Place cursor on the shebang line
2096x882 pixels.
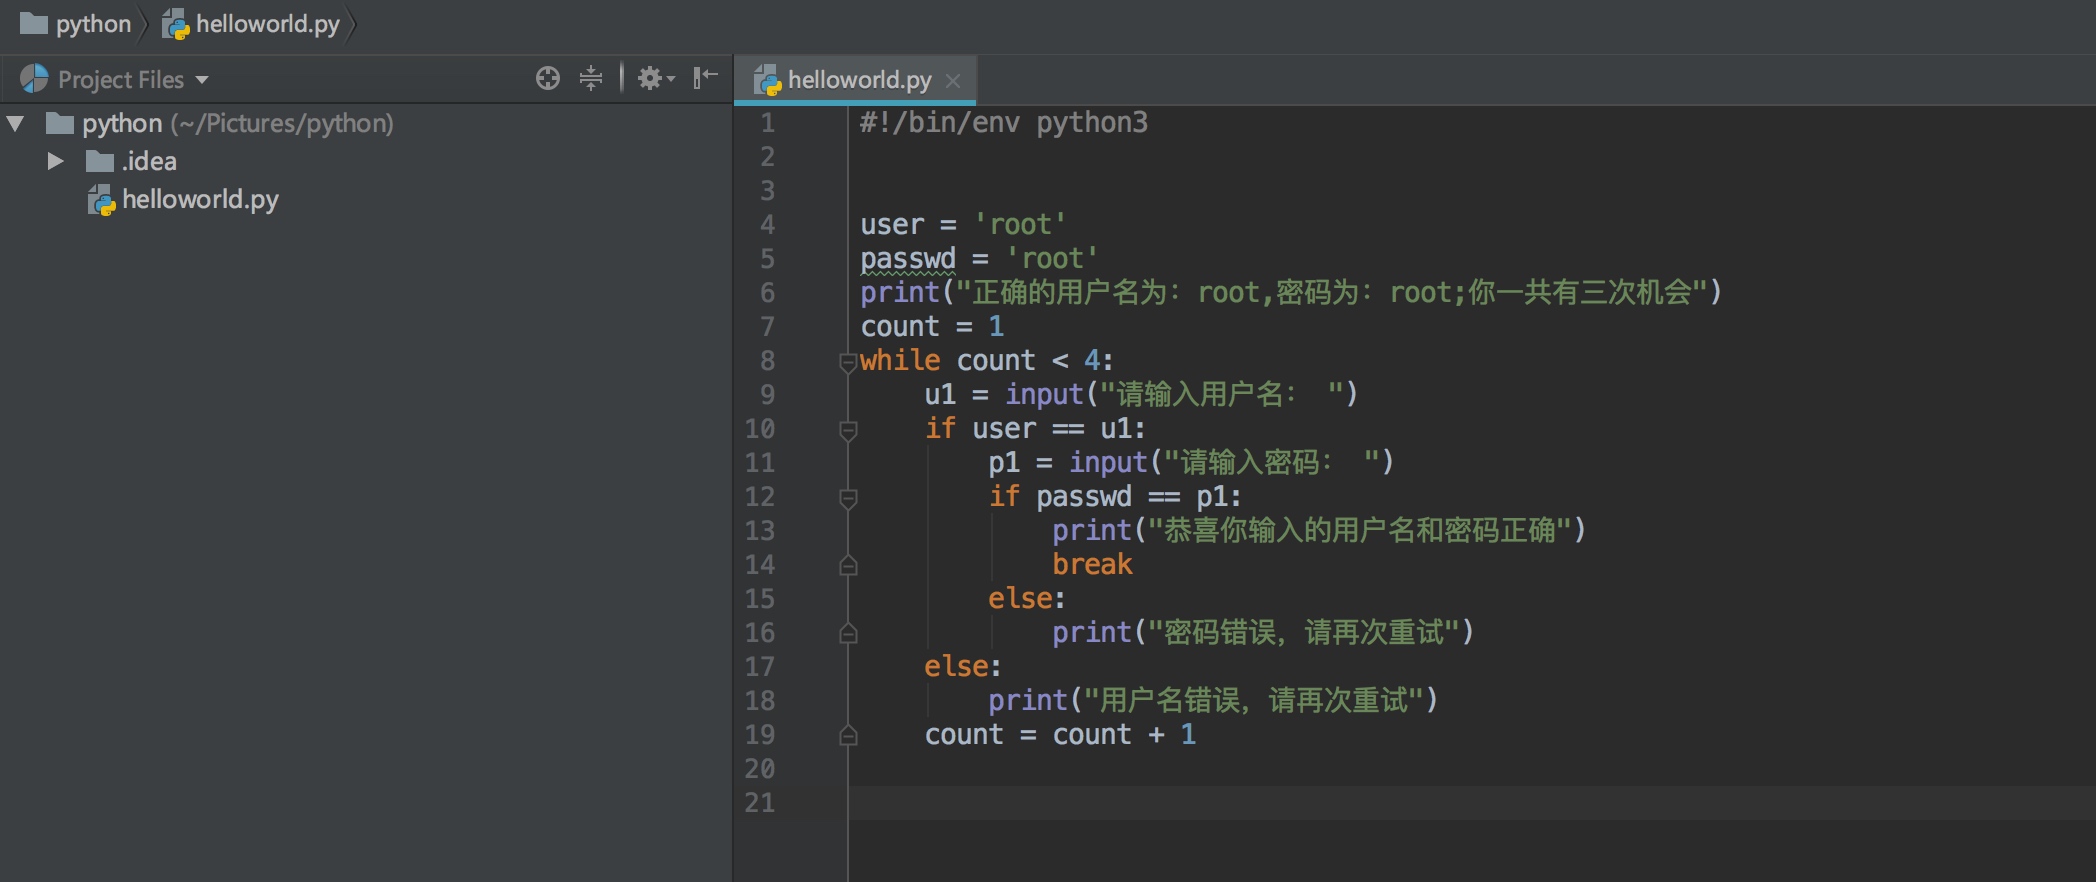(1003, 122)
